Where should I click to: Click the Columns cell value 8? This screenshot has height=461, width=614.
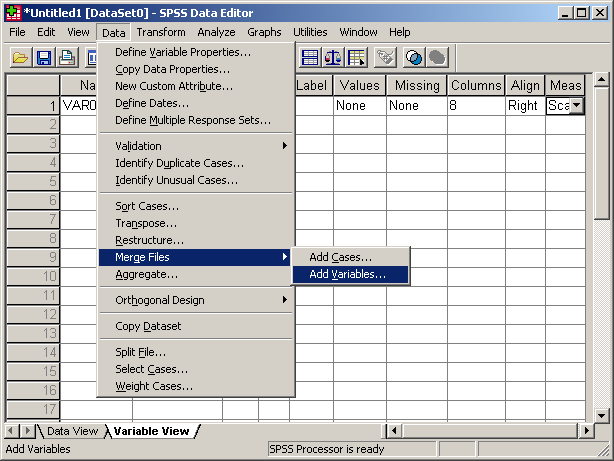click(476, 106)
